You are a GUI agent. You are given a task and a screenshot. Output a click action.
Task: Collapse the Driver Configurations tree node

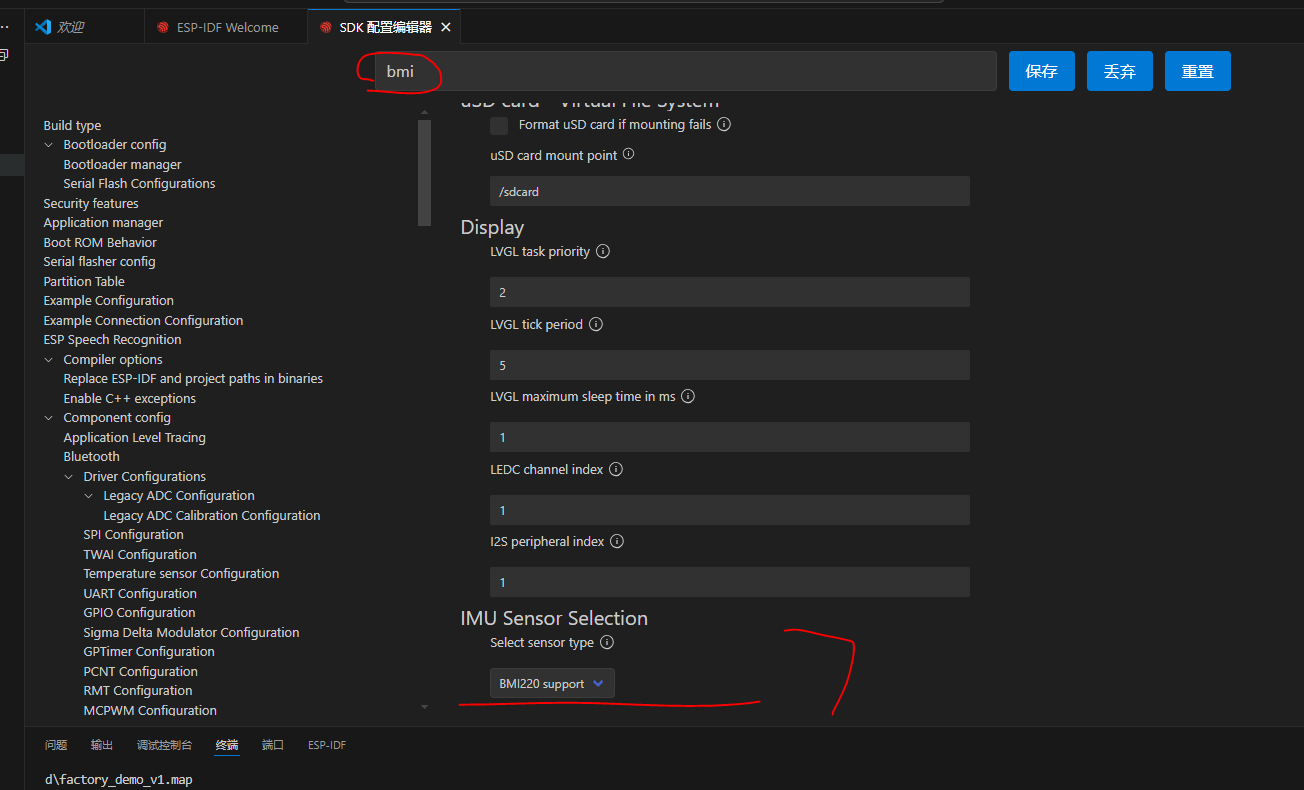pyautogui.click(x=69, y=477)
